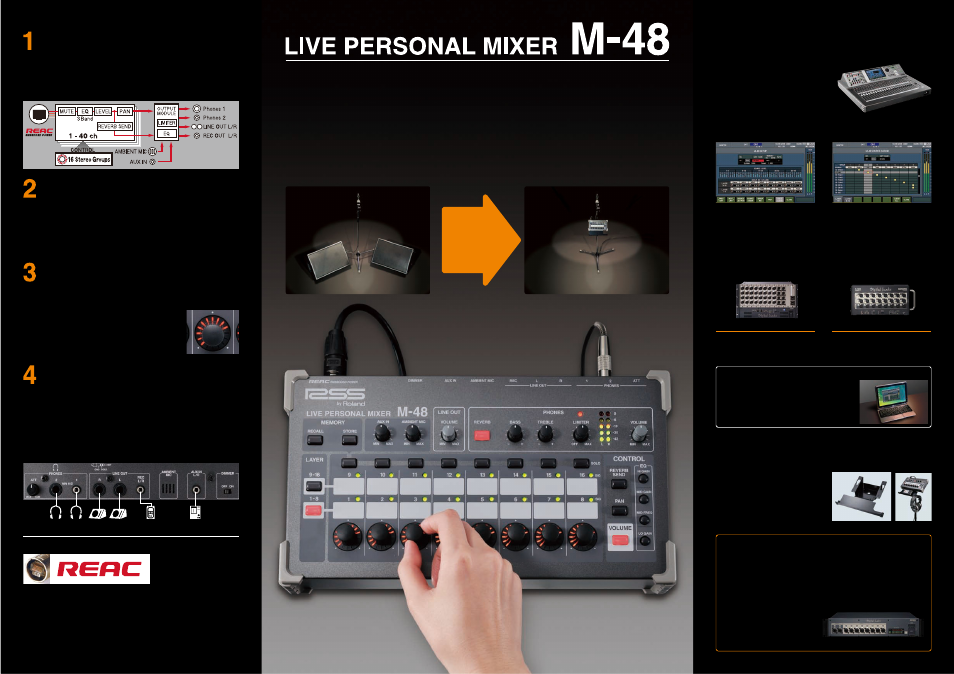The width and height of the screenshot is (954, 674).
Task: Click the channel 1 rotary knob
Action: [x=347, y=537]
